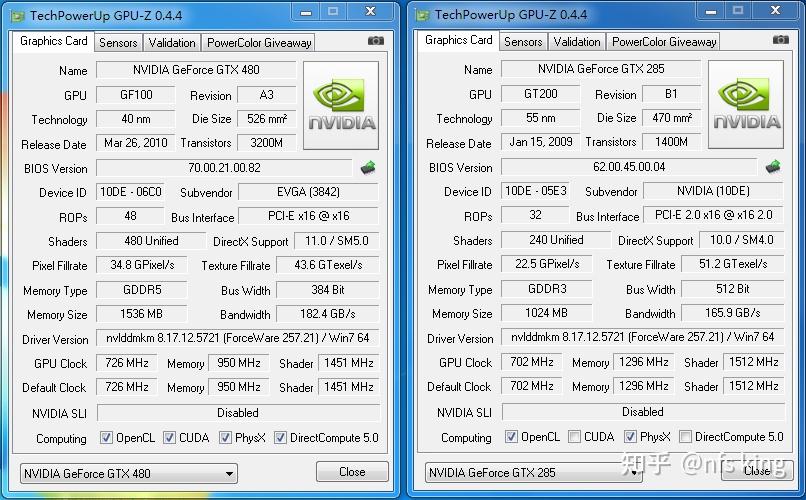
Task: Minimize the GTX 480 GPU-Z window
Action: coord(306,12)
